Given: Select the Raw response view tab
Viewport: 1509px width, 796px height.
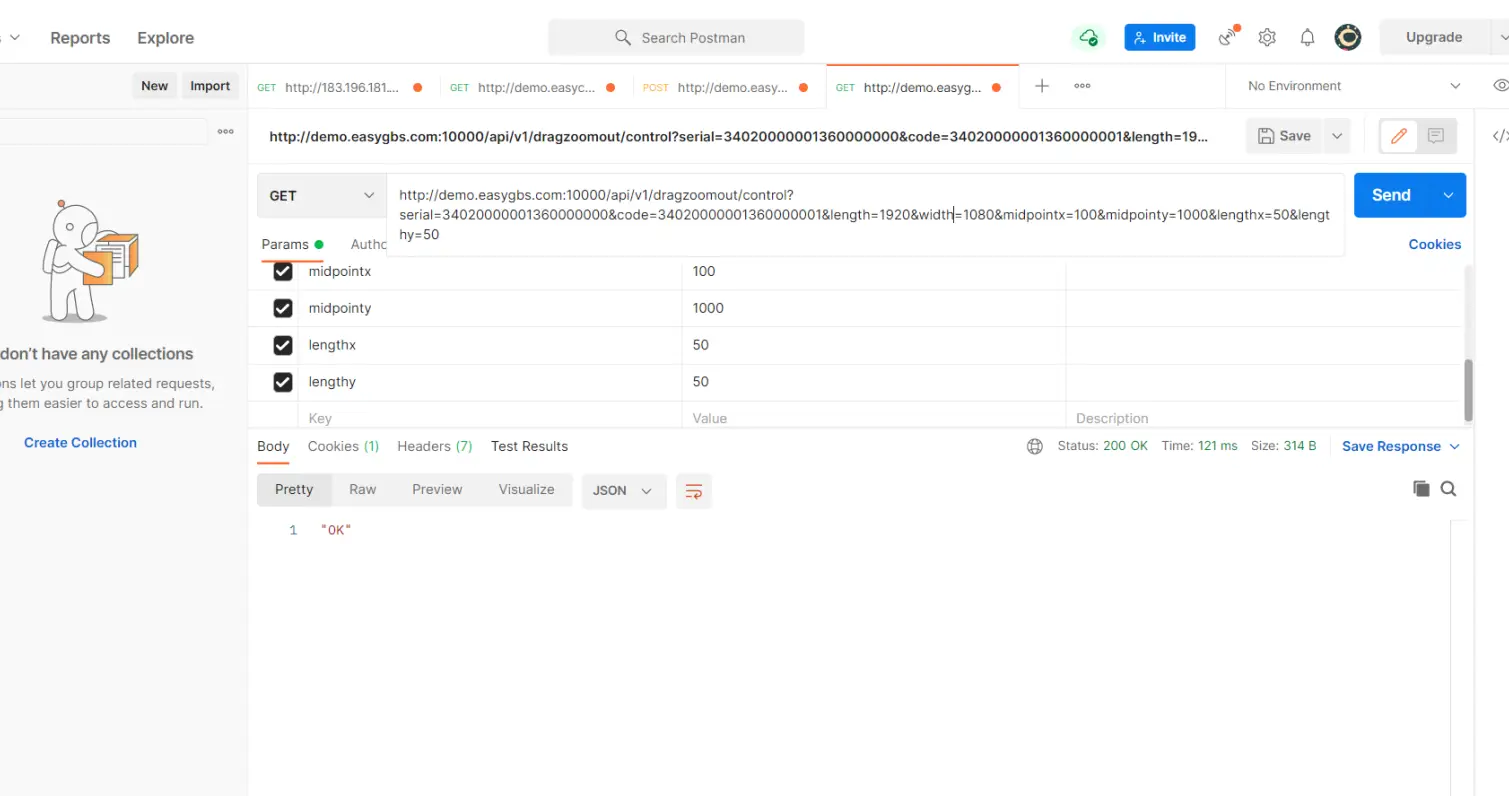Looking at the screenshot, I should pyautogui.click(x=362, y=489).
